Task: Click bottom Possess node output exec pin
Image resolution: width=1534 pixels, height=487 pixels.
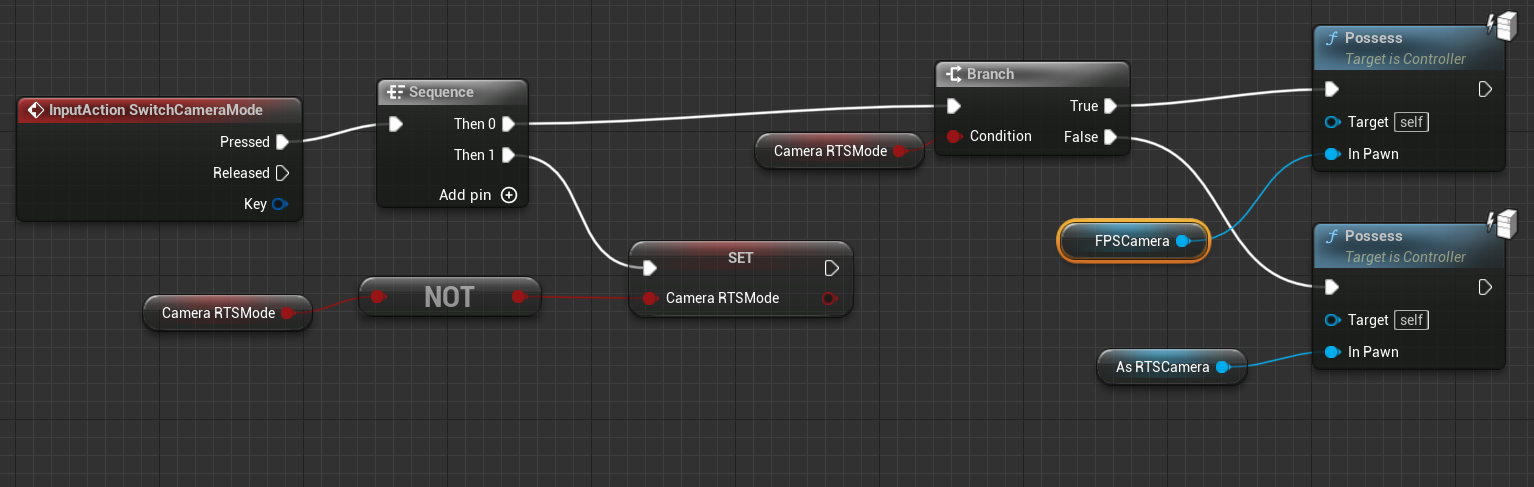Action: click(x=1485, y=288)
